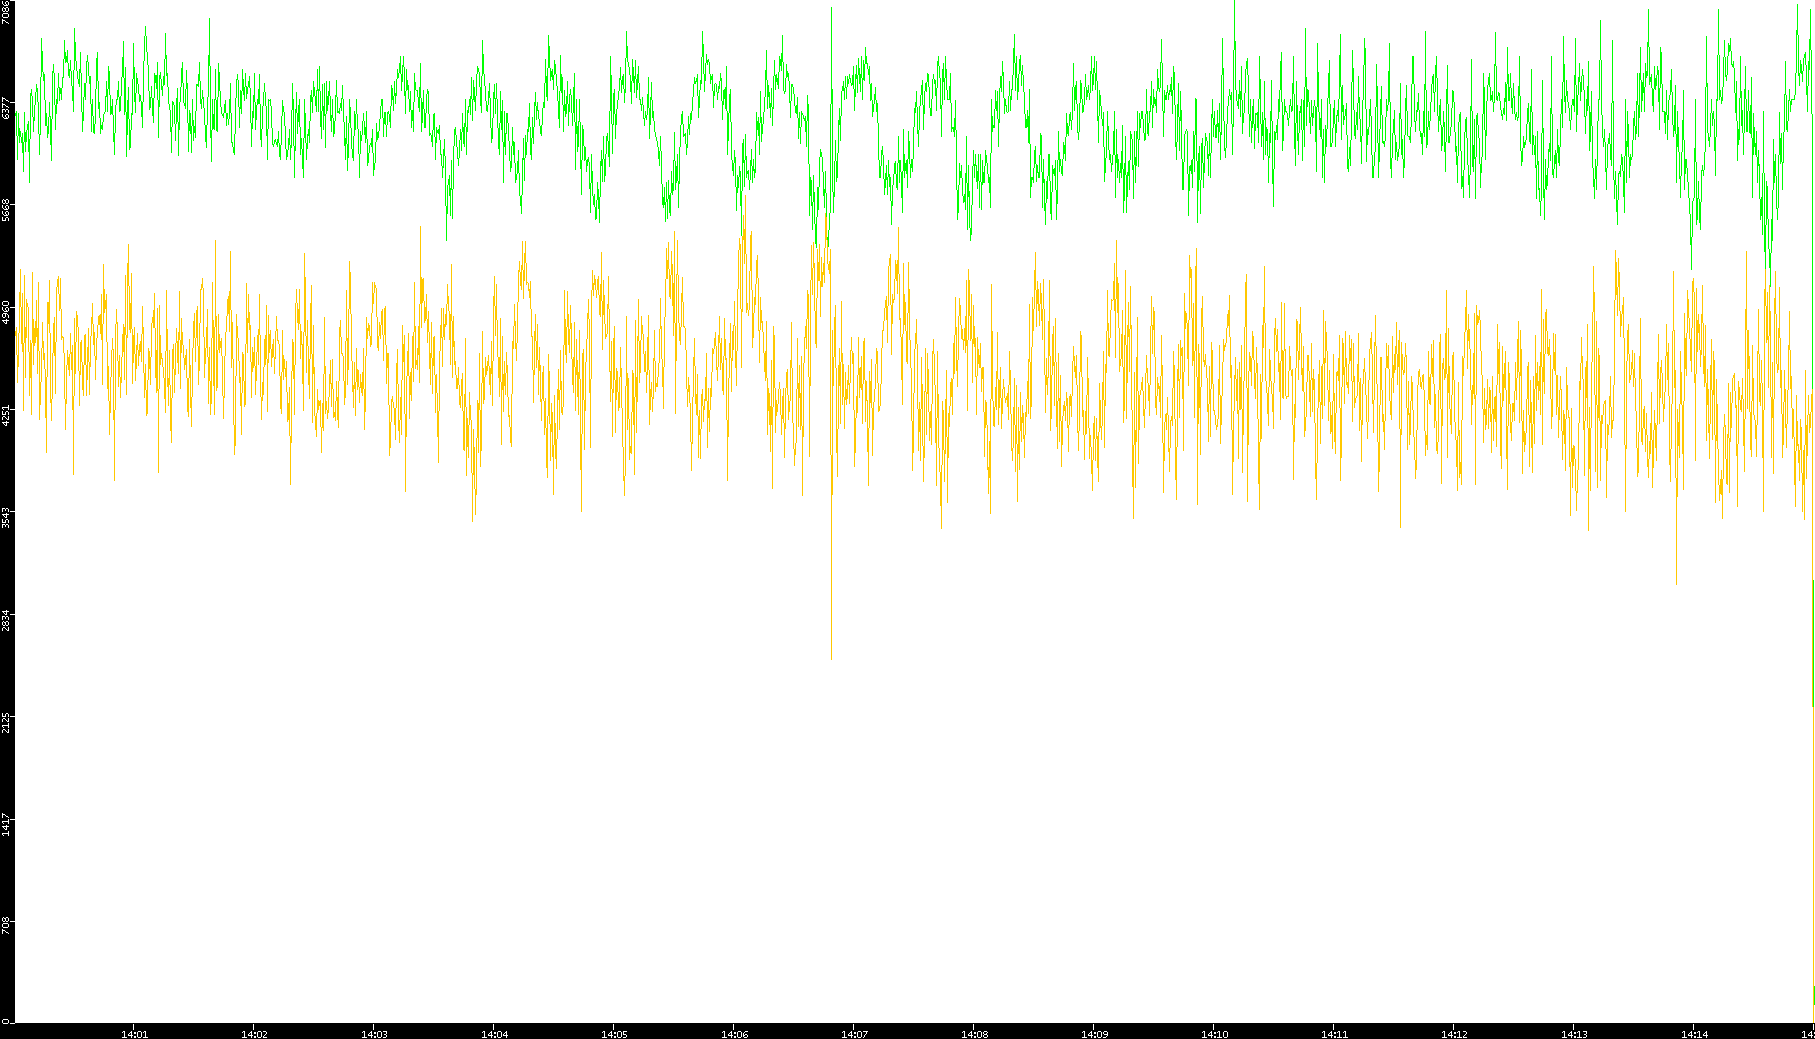Click the 14:01 time axis label
This screenshot has height=1039, width=1815.
pos(134,1034)
